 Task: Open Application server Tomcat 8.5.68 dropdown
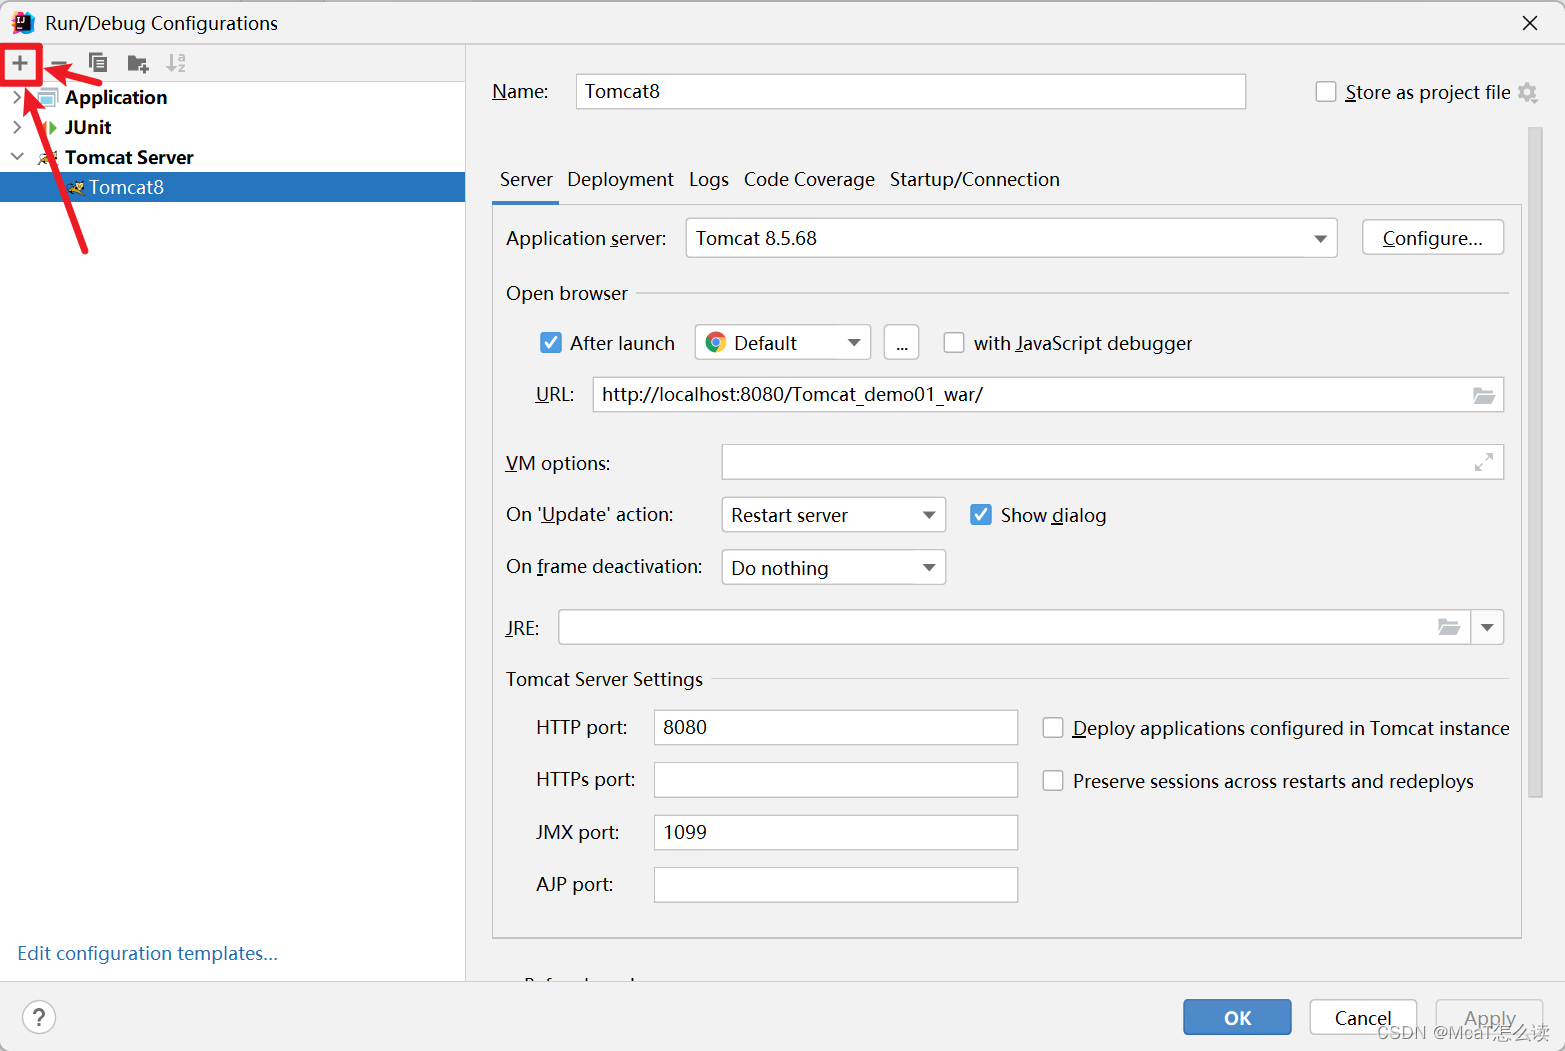tap(1011, 238)
